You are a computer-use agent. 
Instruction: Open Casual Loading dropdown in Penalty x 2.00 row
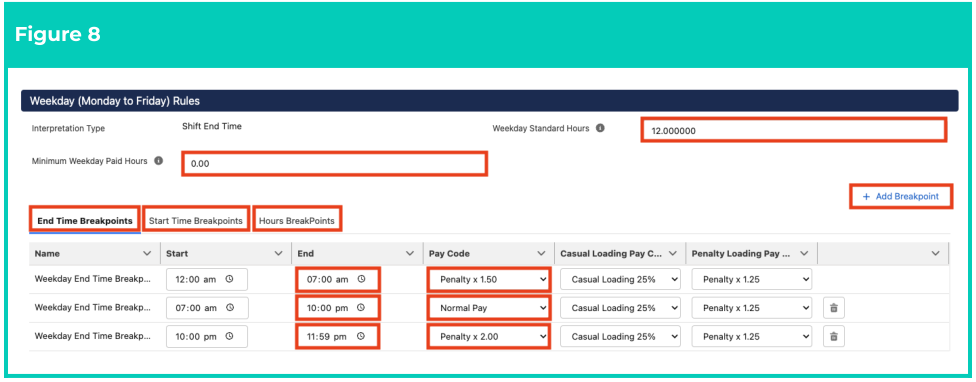coord(620,337)
